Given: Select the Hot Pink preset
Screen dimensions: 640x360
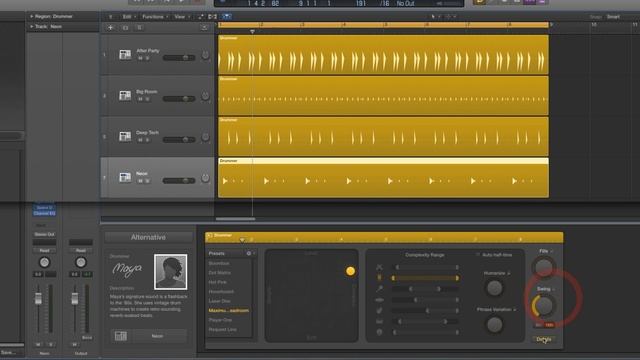Looking at the screenshot, I should point(218,282).
